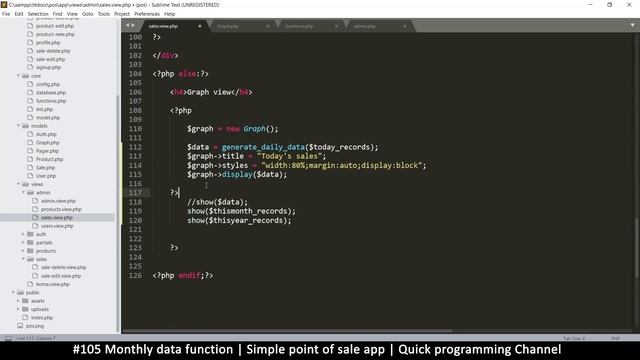Open the Find menu

(58, 14)
